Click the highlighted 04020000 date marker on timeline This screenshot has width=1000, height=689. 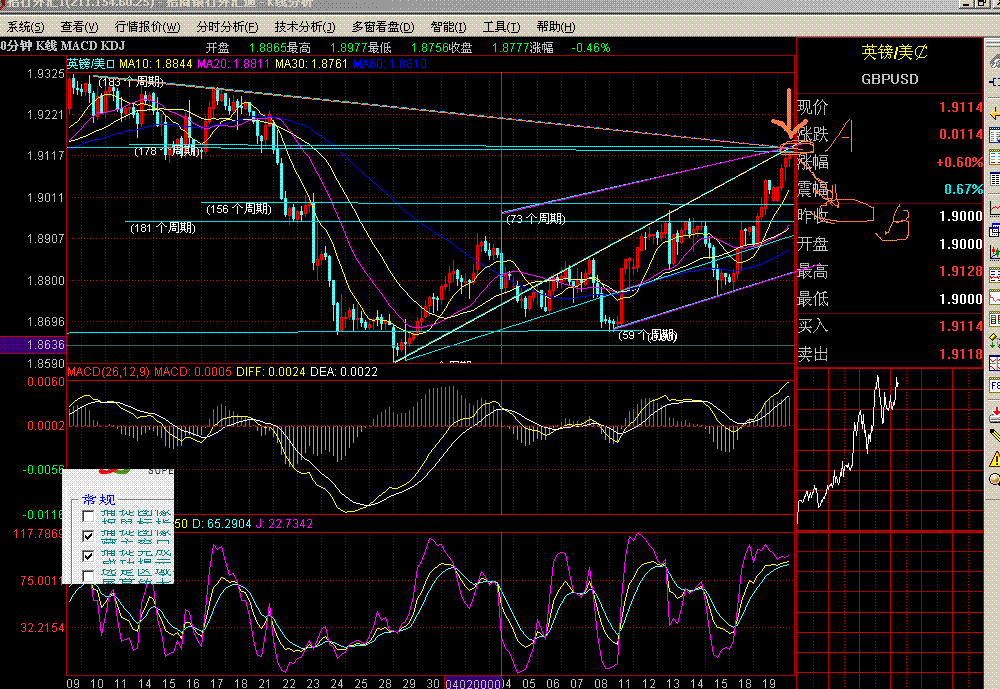[x=473, y=683]
